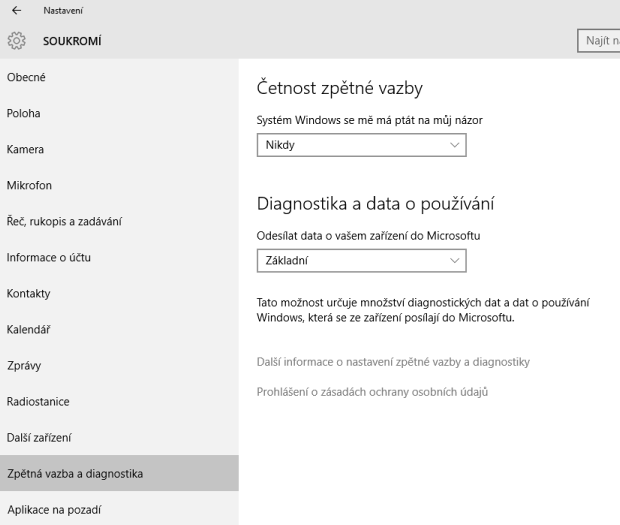Open the Obecné privacy section
The image size is (620, 525).
27,77
